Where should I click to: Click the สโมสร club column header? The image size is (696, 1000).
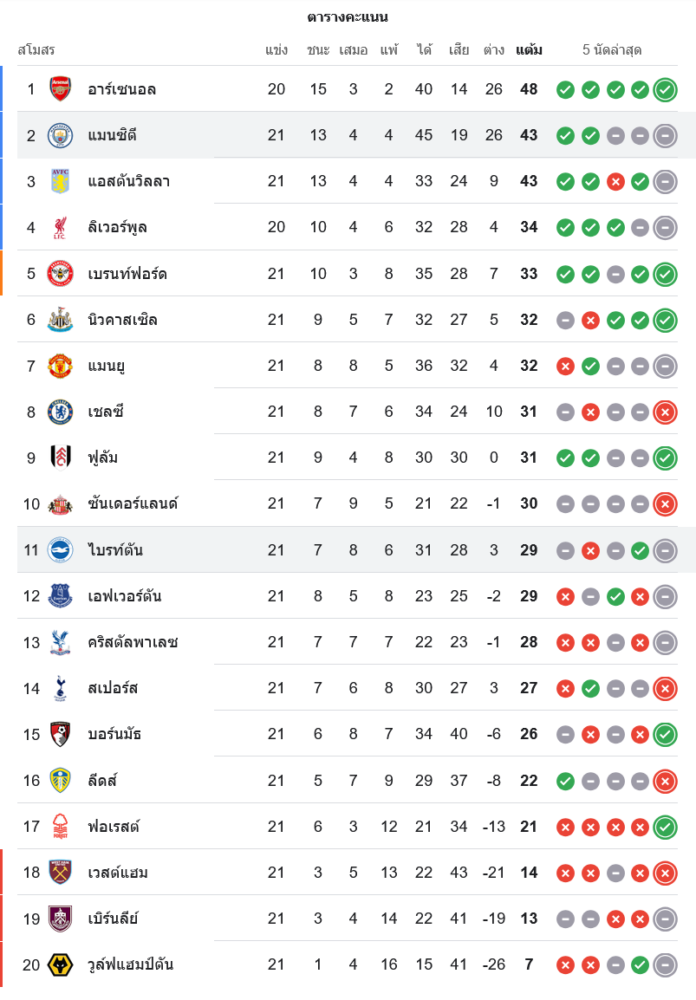pos(36,49)
